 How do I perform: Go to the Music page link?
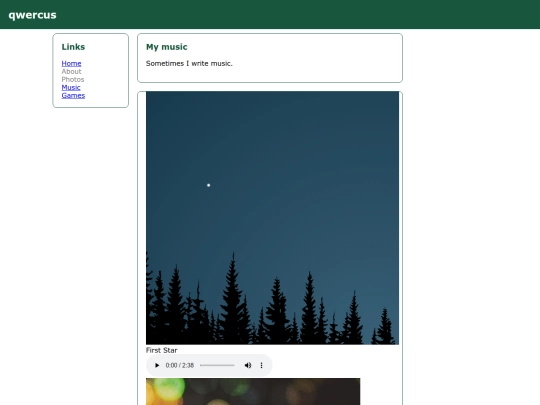[x=71, y=87]
